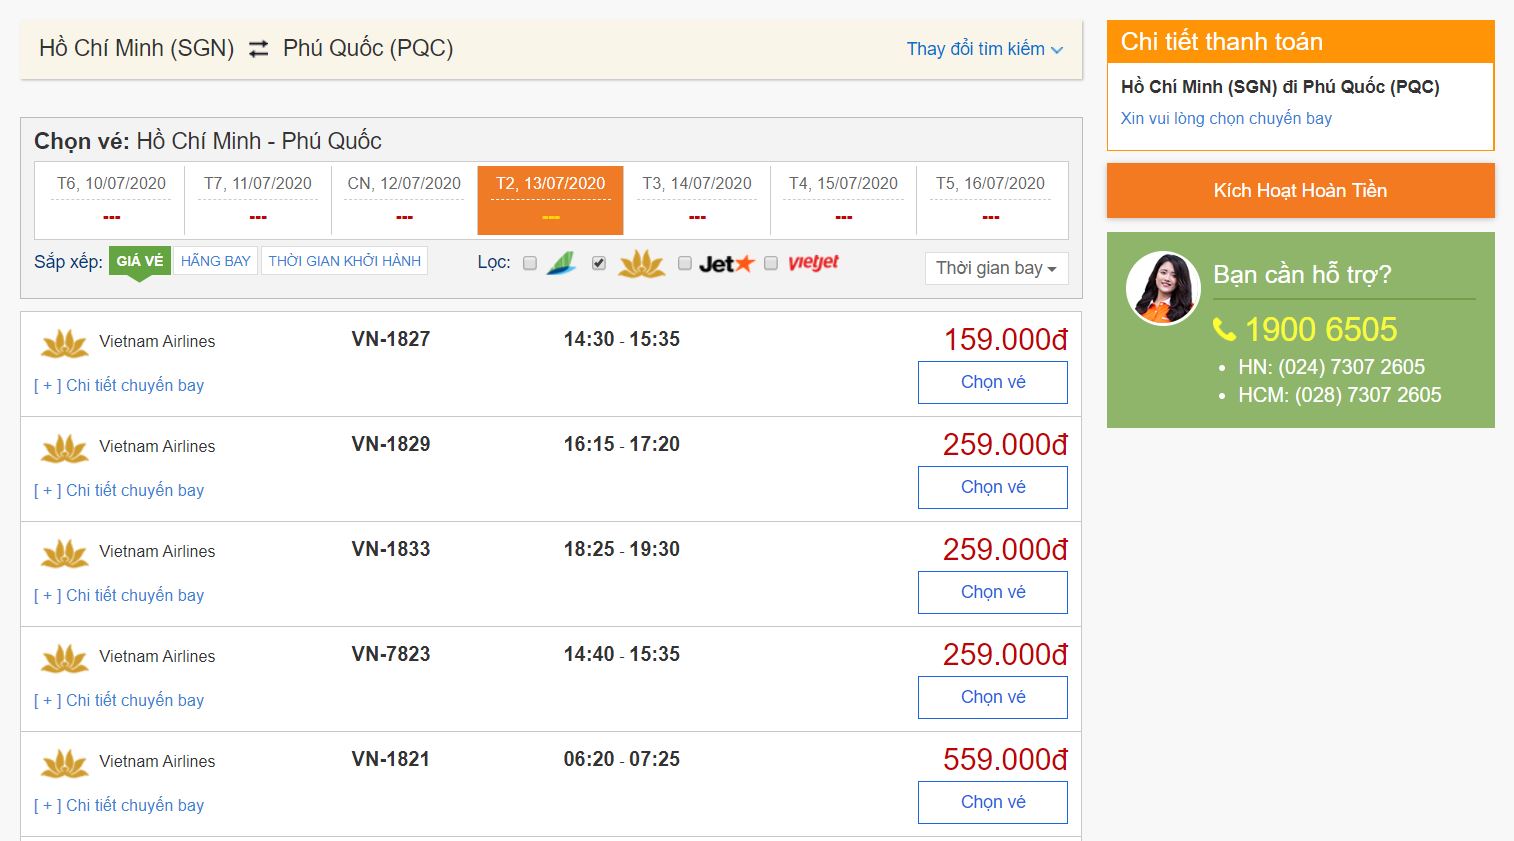Image resolution: width=1514 pixels, height=841 pixels.
Task: Sort by 'THỜI GIAN KHỞI HÀNH'
Action: click(345, 261)
